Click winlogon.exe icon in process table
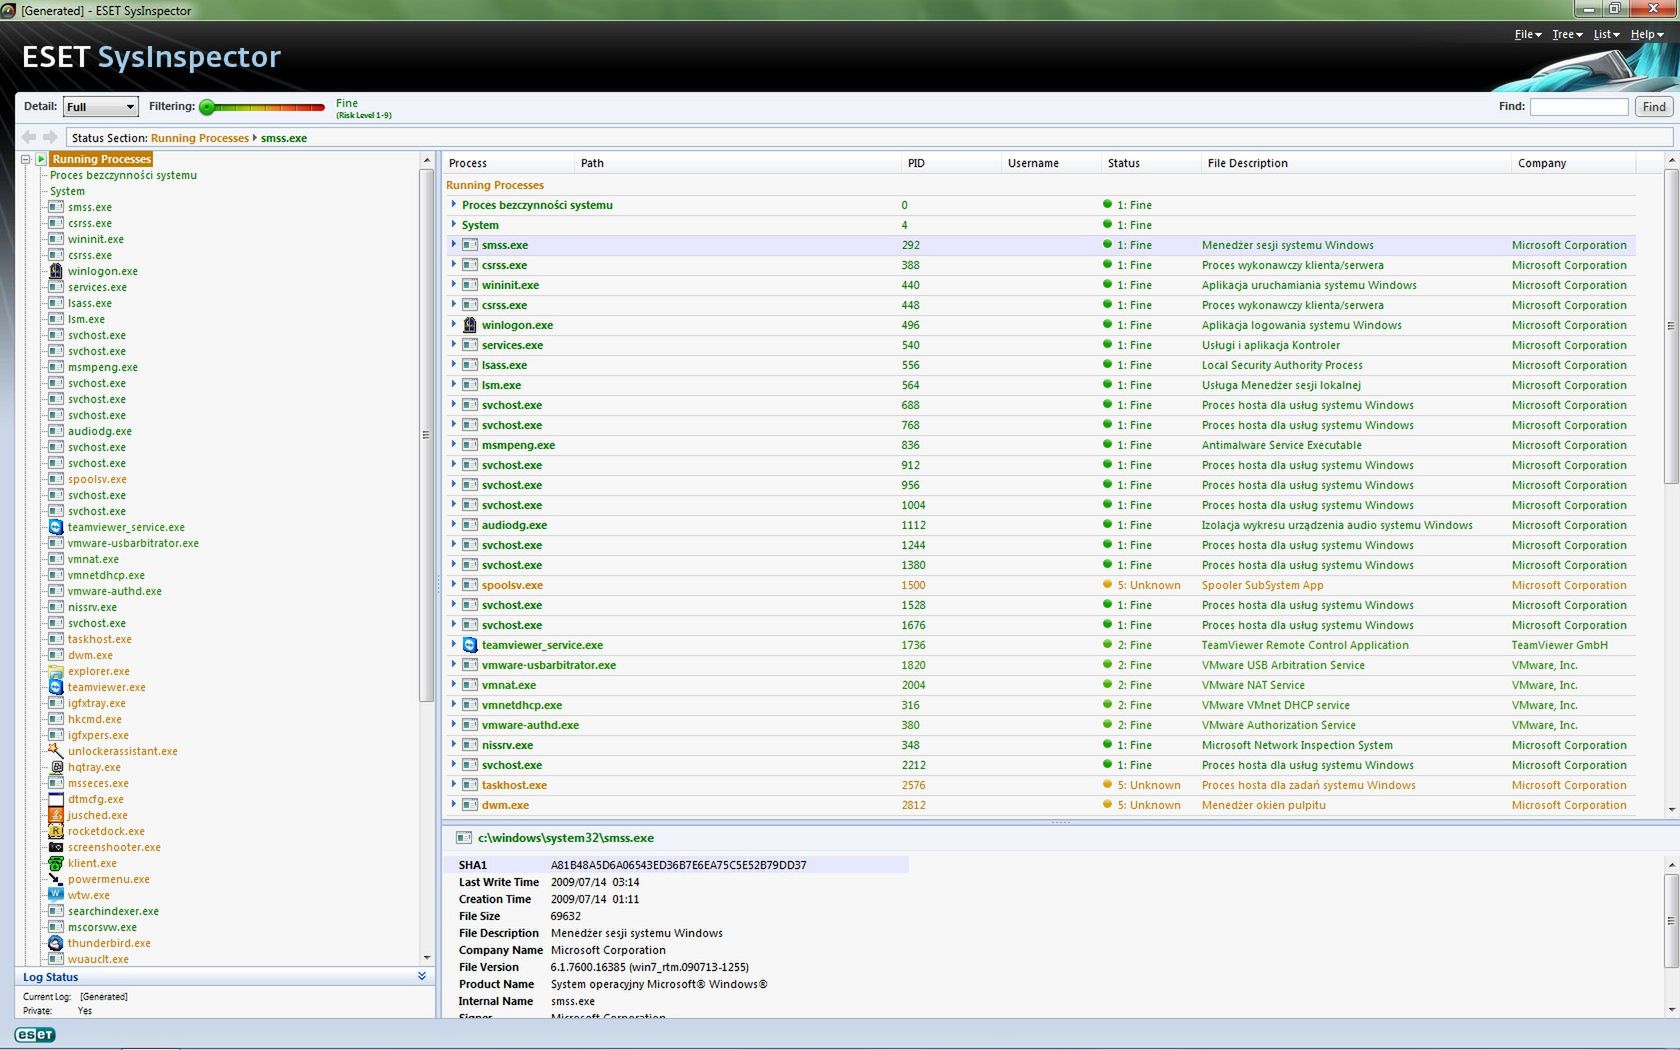The height and width of the screenshot is (1050, 1680). point(470,325)
